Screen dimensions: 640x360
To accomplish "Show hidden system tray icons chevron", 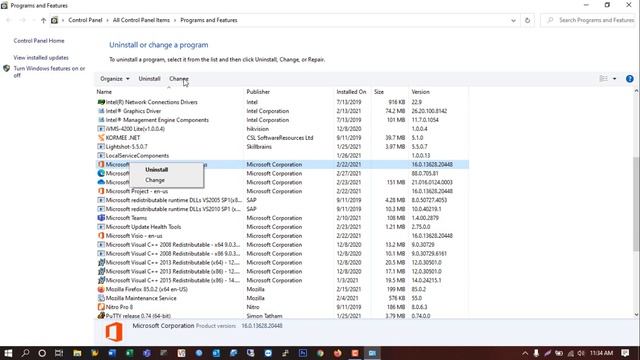I will (x=525, y=353).
